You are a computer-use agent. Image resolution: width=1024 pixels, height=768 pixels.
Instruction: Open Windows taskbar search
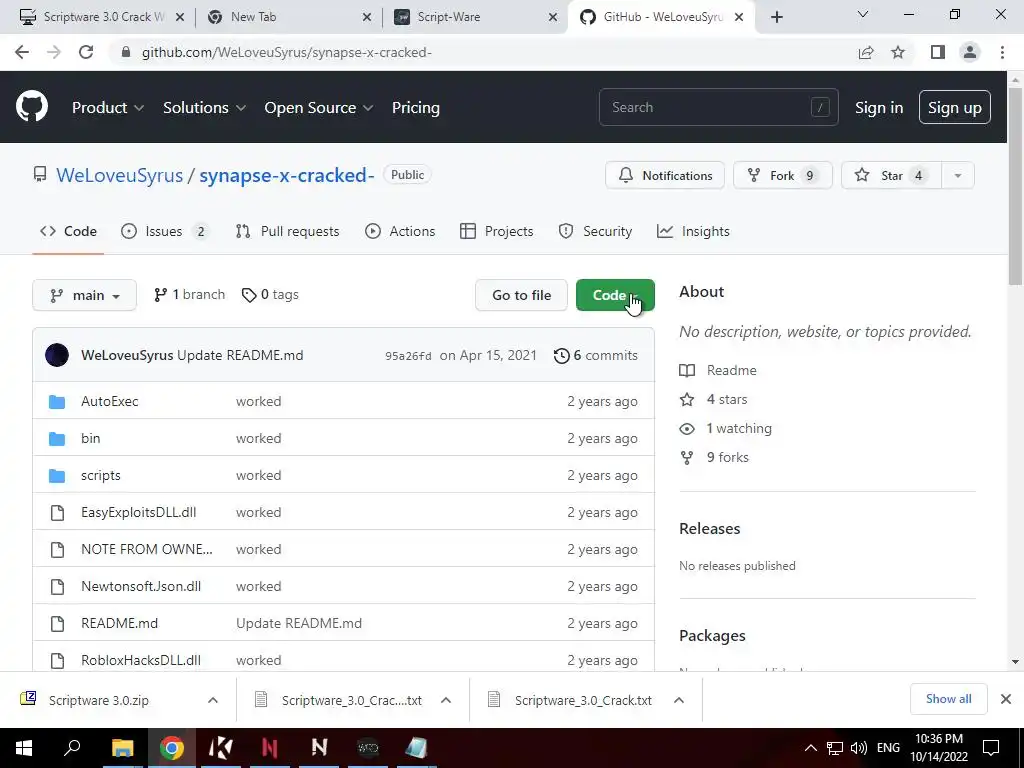pos(72,747)
